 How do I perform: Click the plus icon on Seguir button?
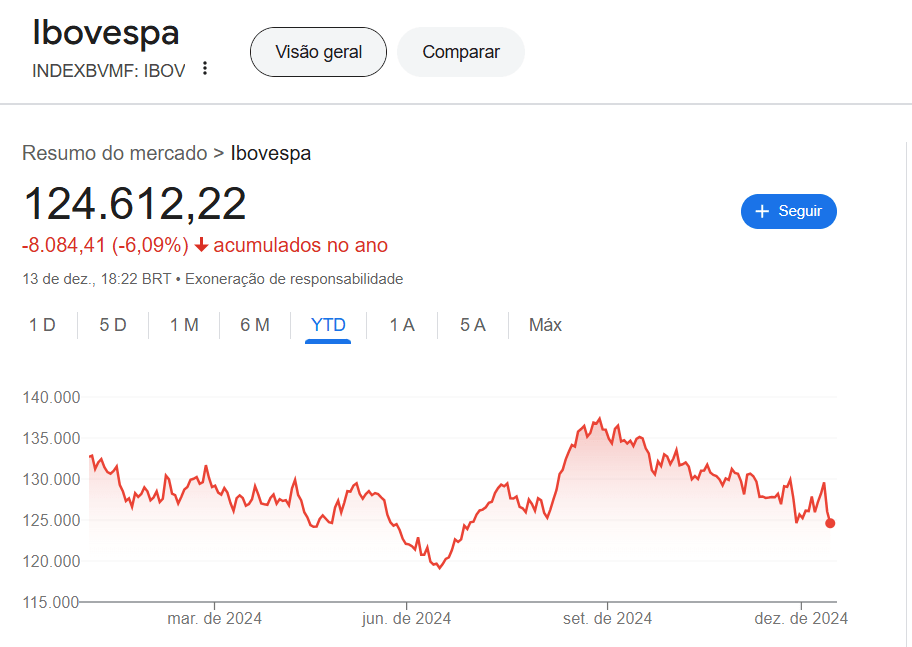pos(762,211)
